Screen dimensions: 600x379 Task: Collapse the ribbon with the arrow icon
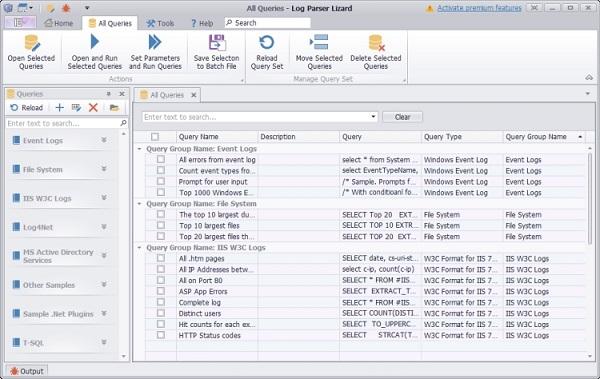tap(589, 78)
